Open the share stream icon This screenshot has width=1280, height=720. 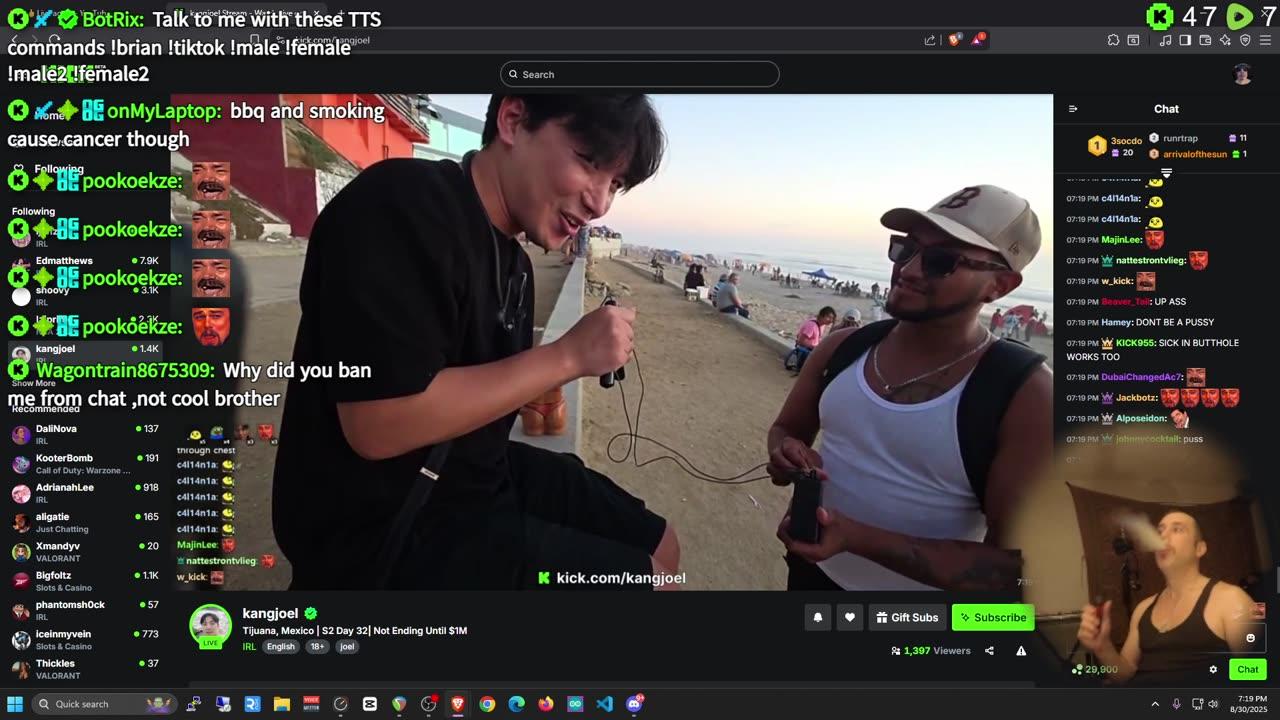(x=989, y=651)
